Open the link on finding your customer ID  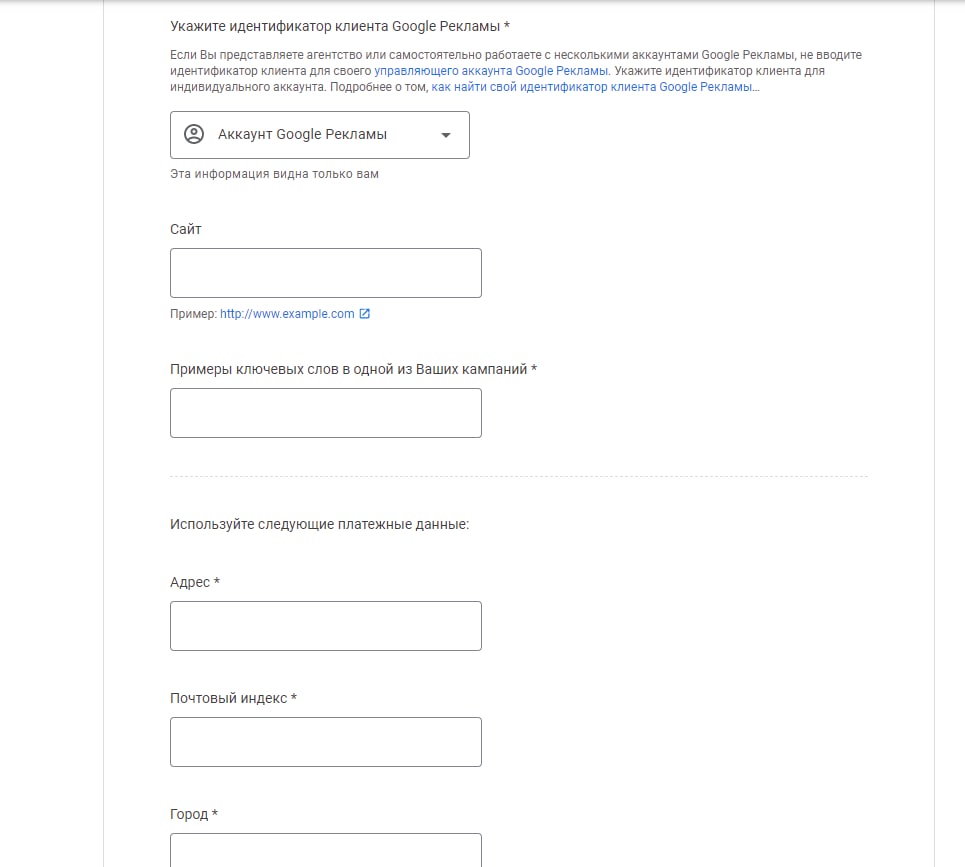591,87
